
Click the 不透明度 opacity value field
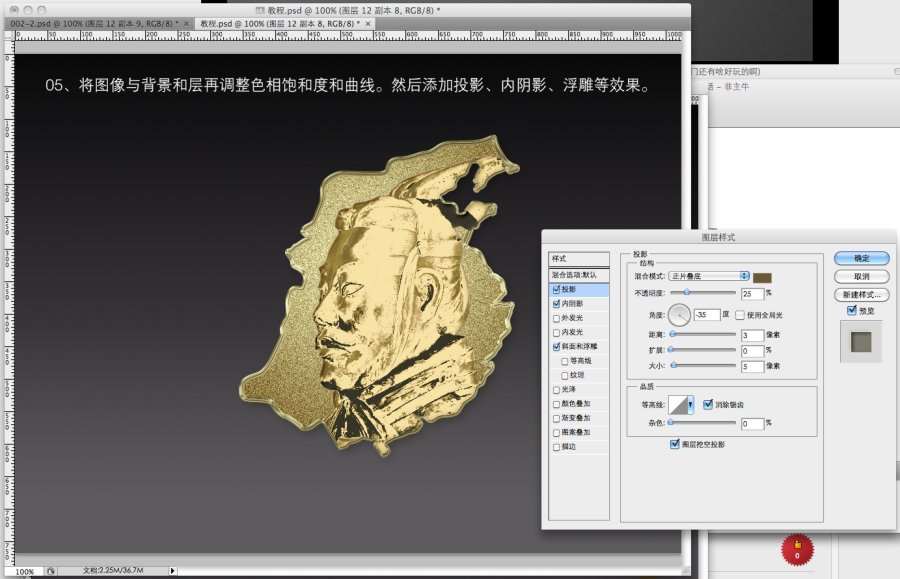point(752,294)
